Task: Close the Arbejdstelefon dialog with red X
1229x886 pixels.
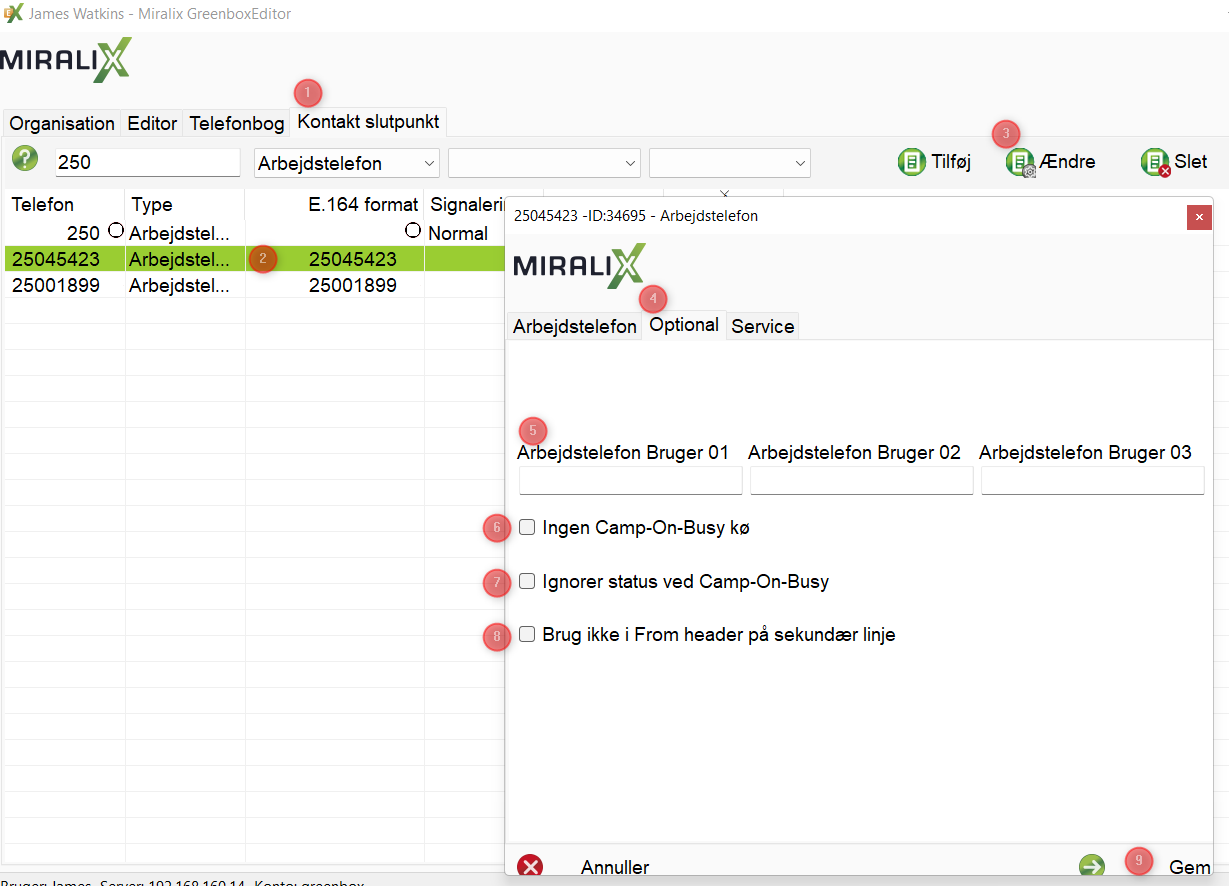Action: 1199,217
